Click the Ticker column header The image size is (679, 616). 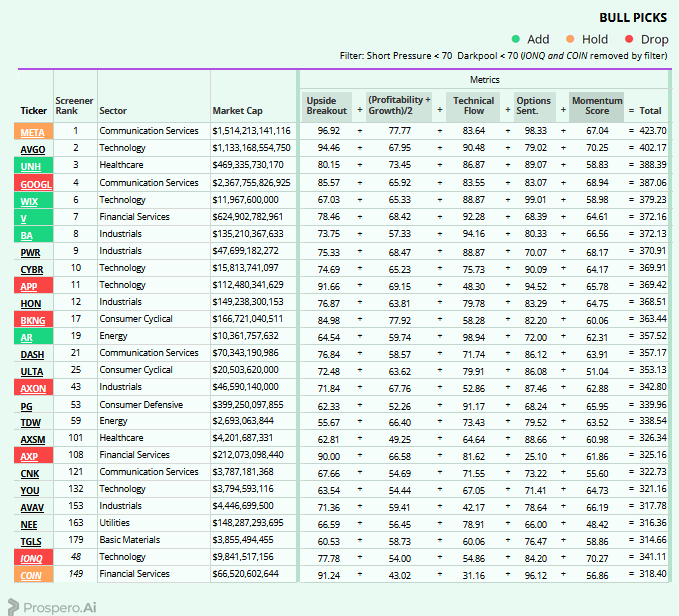tap(33, 110)
